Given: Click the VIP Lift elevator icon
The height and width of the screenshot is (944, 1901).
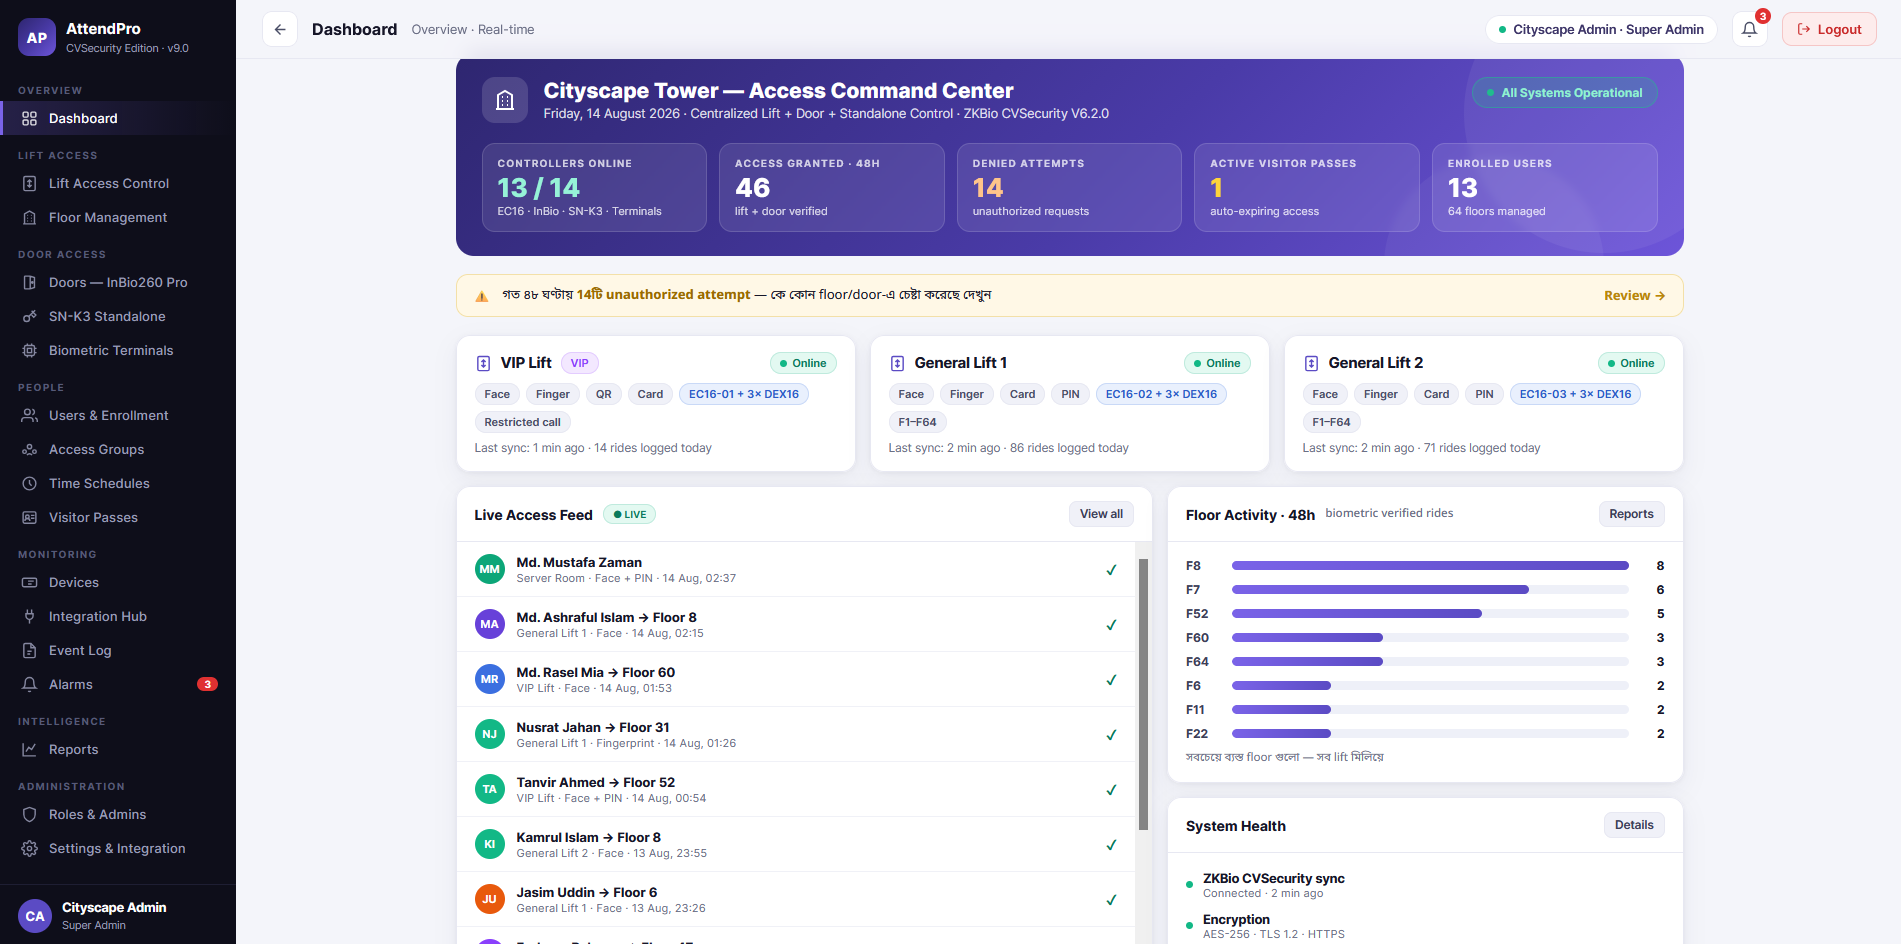Looking at the screenshot, I should 484,363.
